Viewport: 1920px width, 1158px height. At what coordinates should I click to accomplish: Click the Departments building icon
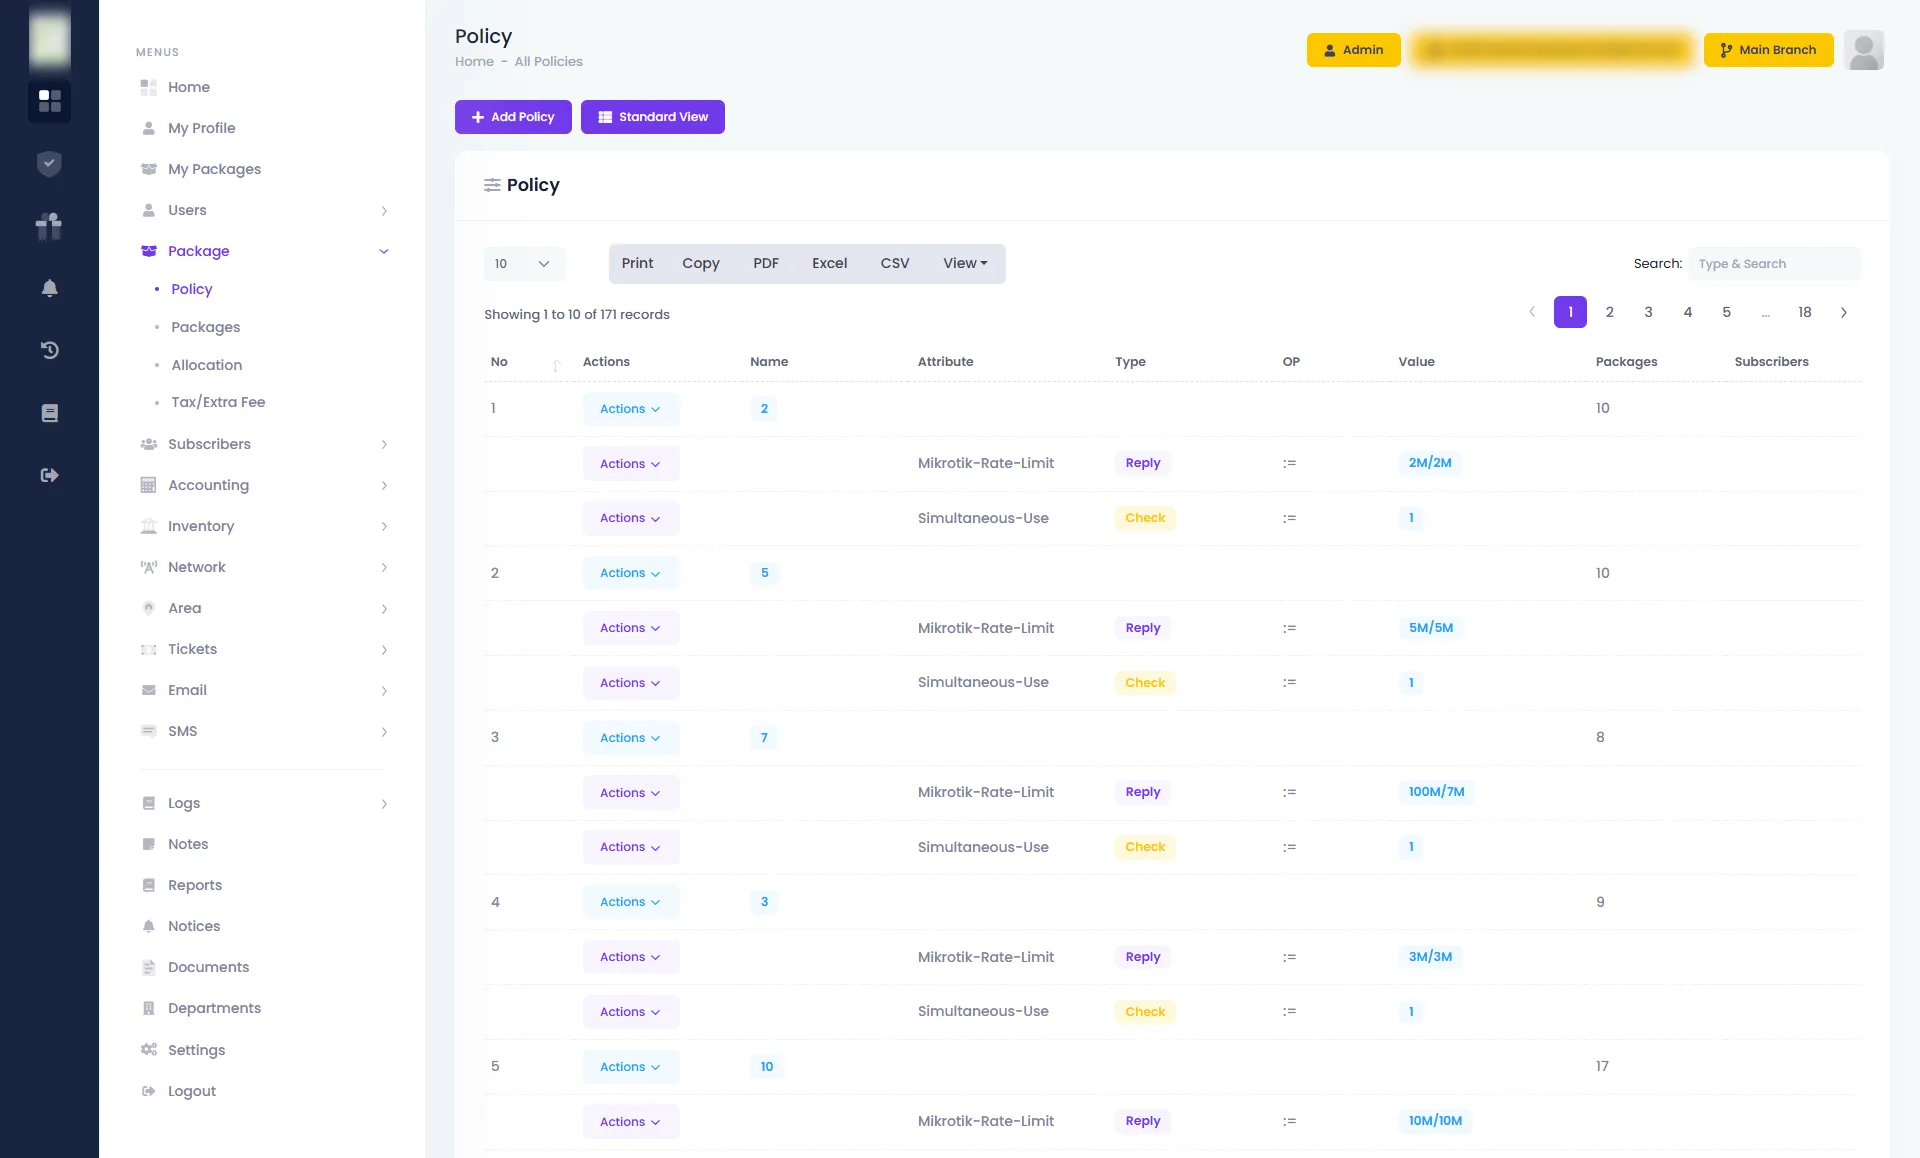[x=149, y=1008]
